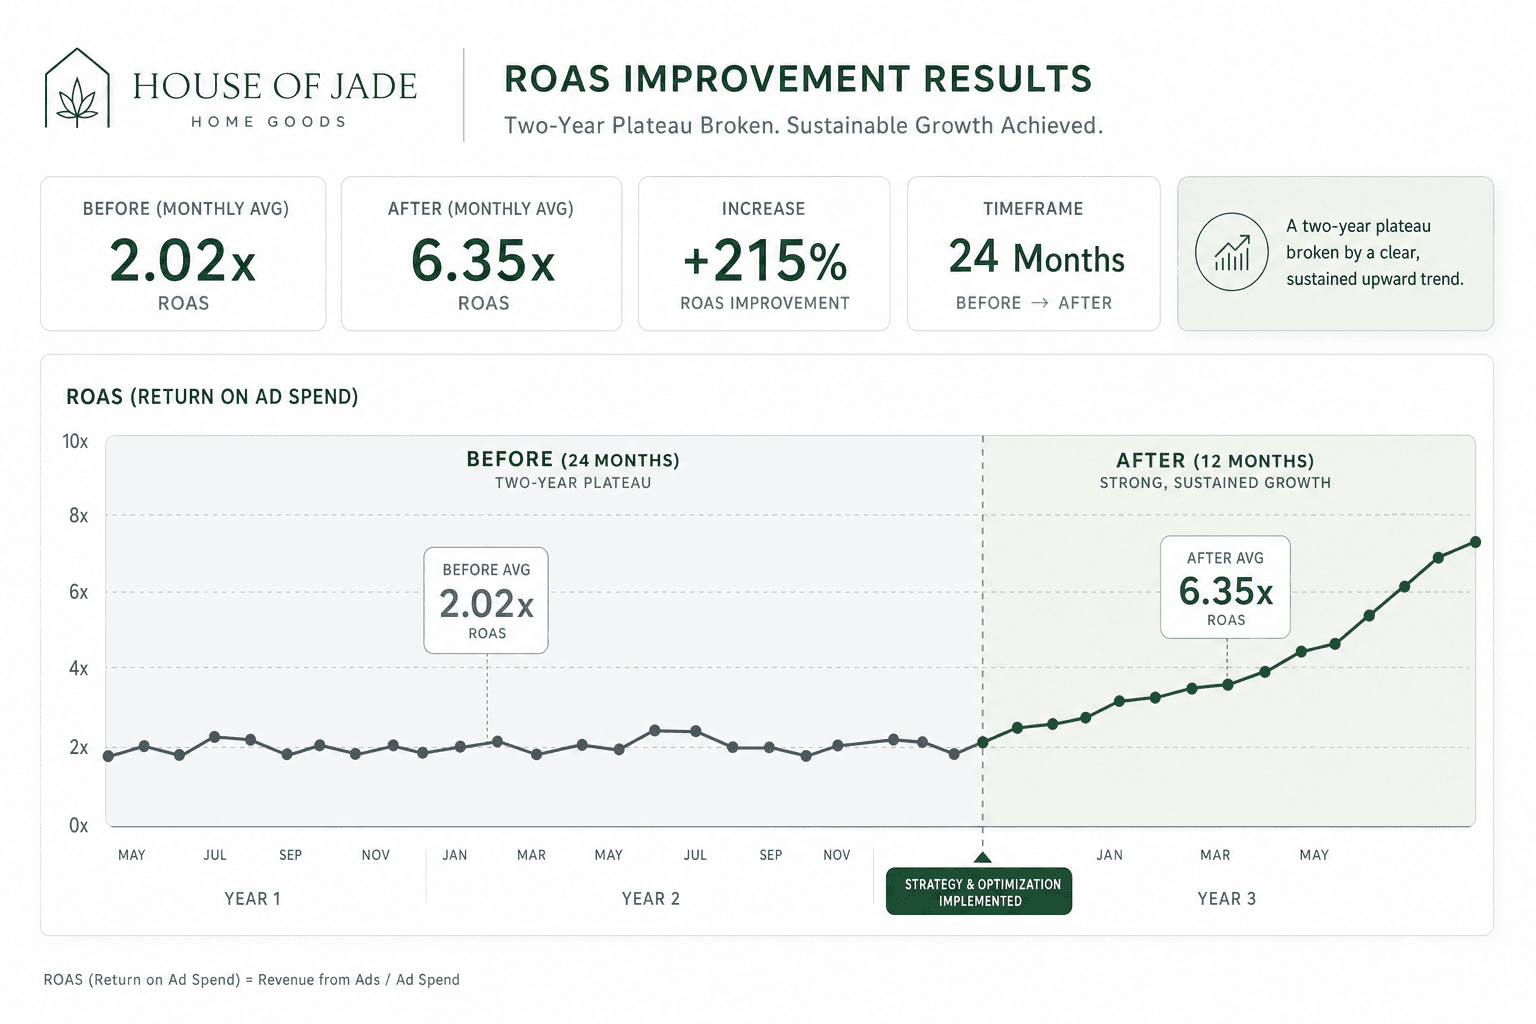This screenshot has width=1536, height=1024.
Task: Open the After monthly avg 6.35x card
Action: click(481, 254)
